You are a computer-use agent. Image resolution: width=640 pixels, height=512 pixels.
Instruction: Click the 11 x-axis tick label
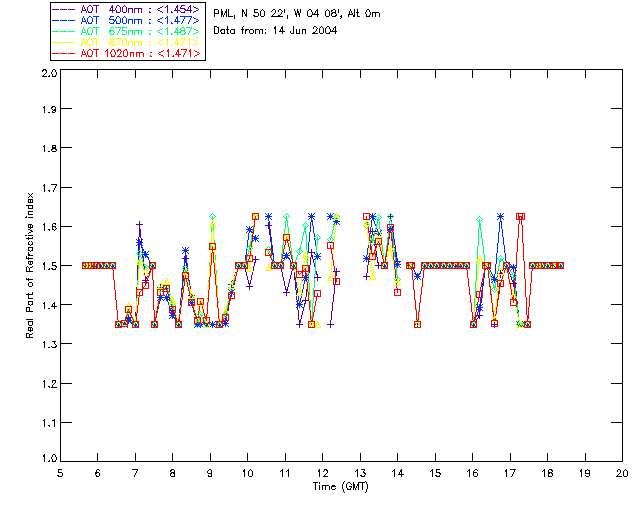point(285,473)
